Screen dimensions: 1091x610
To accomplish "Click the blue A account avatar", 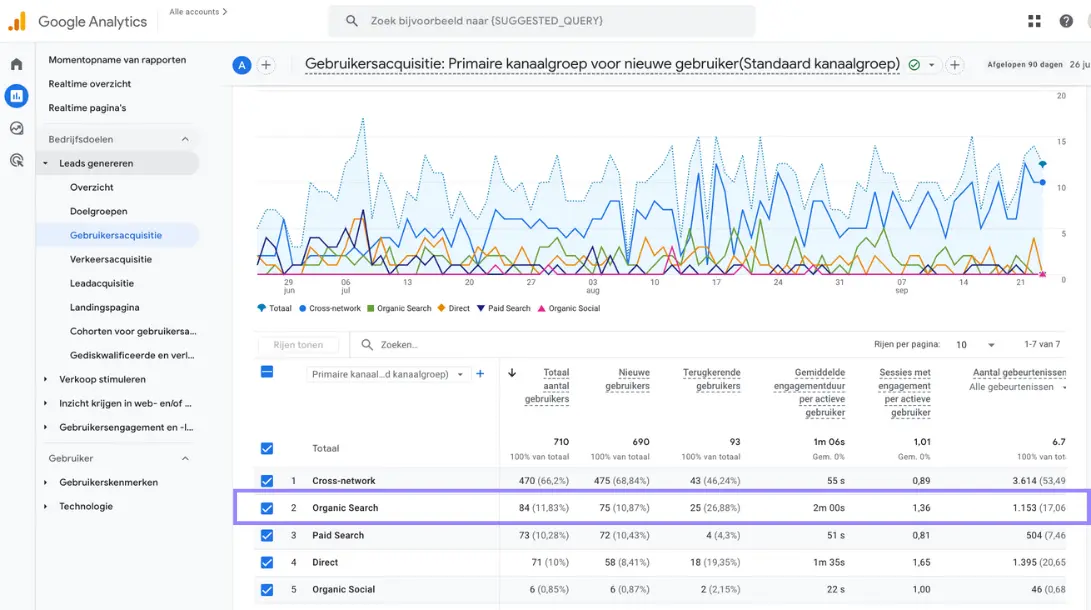I will [x=240, y=64].
